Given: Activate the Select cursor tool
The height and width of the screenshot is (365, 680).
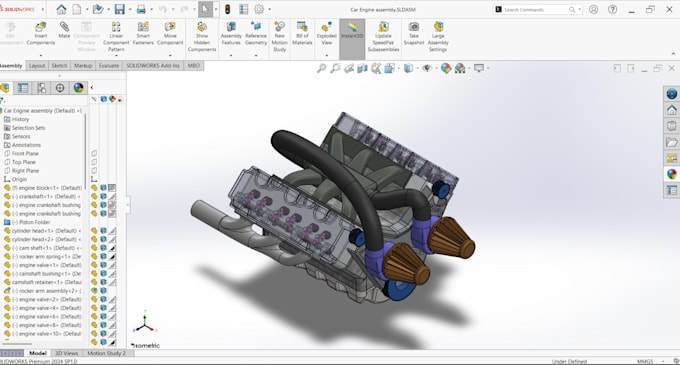Looking at the screenshot, I should [x=205, y=9].
